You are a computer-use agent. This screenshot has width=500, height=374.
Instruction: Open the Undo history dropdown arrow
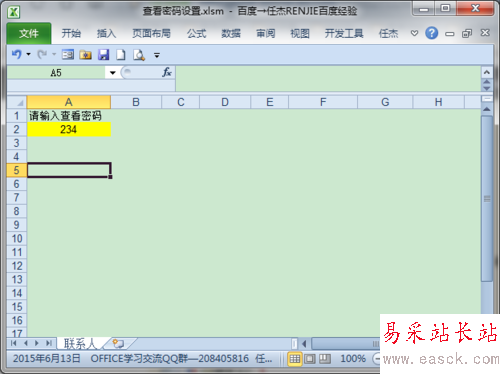[x=29, y=54]
